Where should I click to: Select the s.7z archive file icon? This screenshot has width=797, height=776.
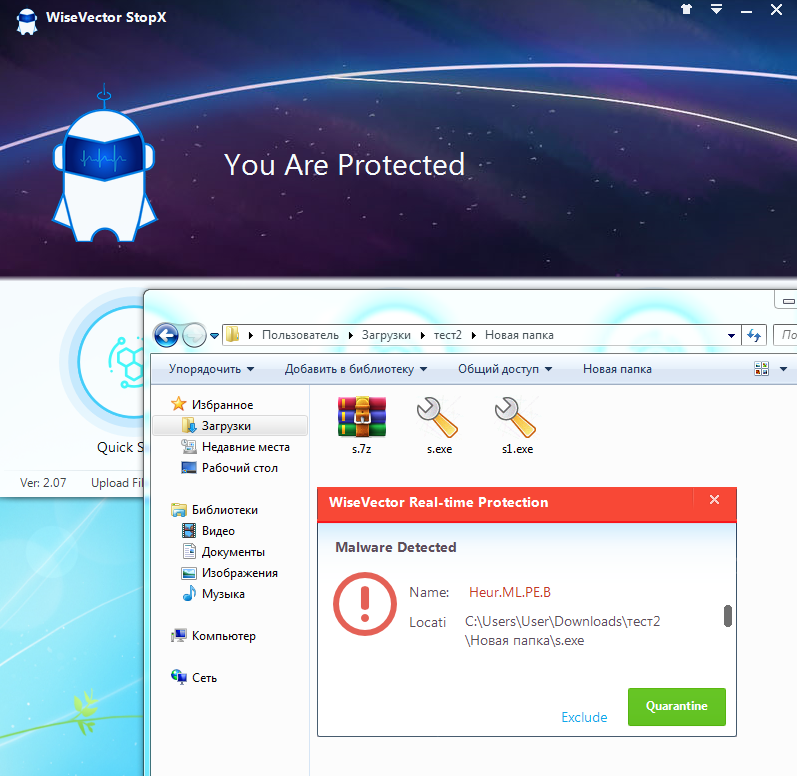pyautogui.click(x=361, y=418)
